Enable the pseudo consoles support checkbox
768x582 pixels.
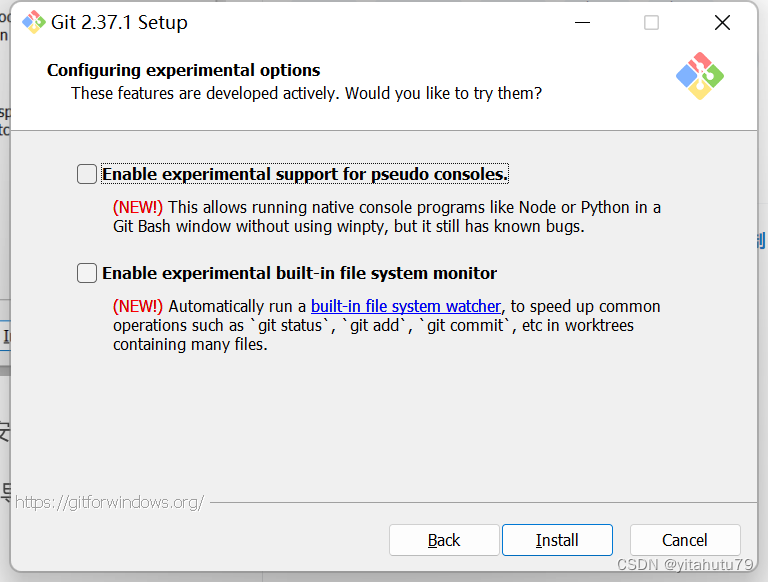[x=87, y=174]
